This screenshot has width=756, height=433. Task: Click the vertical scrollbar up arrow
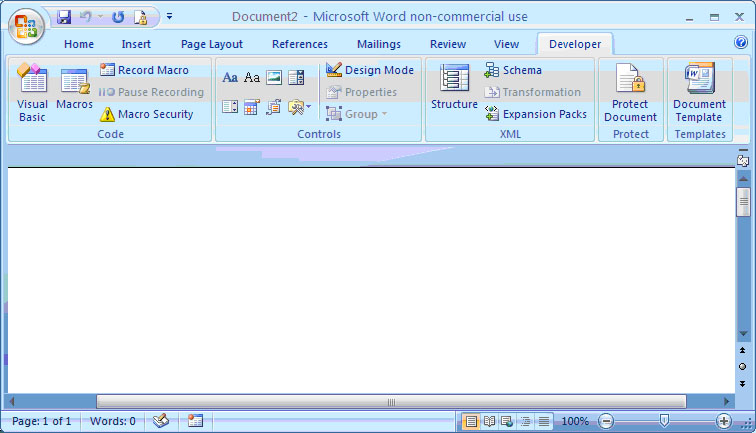(x=743, y=178)
